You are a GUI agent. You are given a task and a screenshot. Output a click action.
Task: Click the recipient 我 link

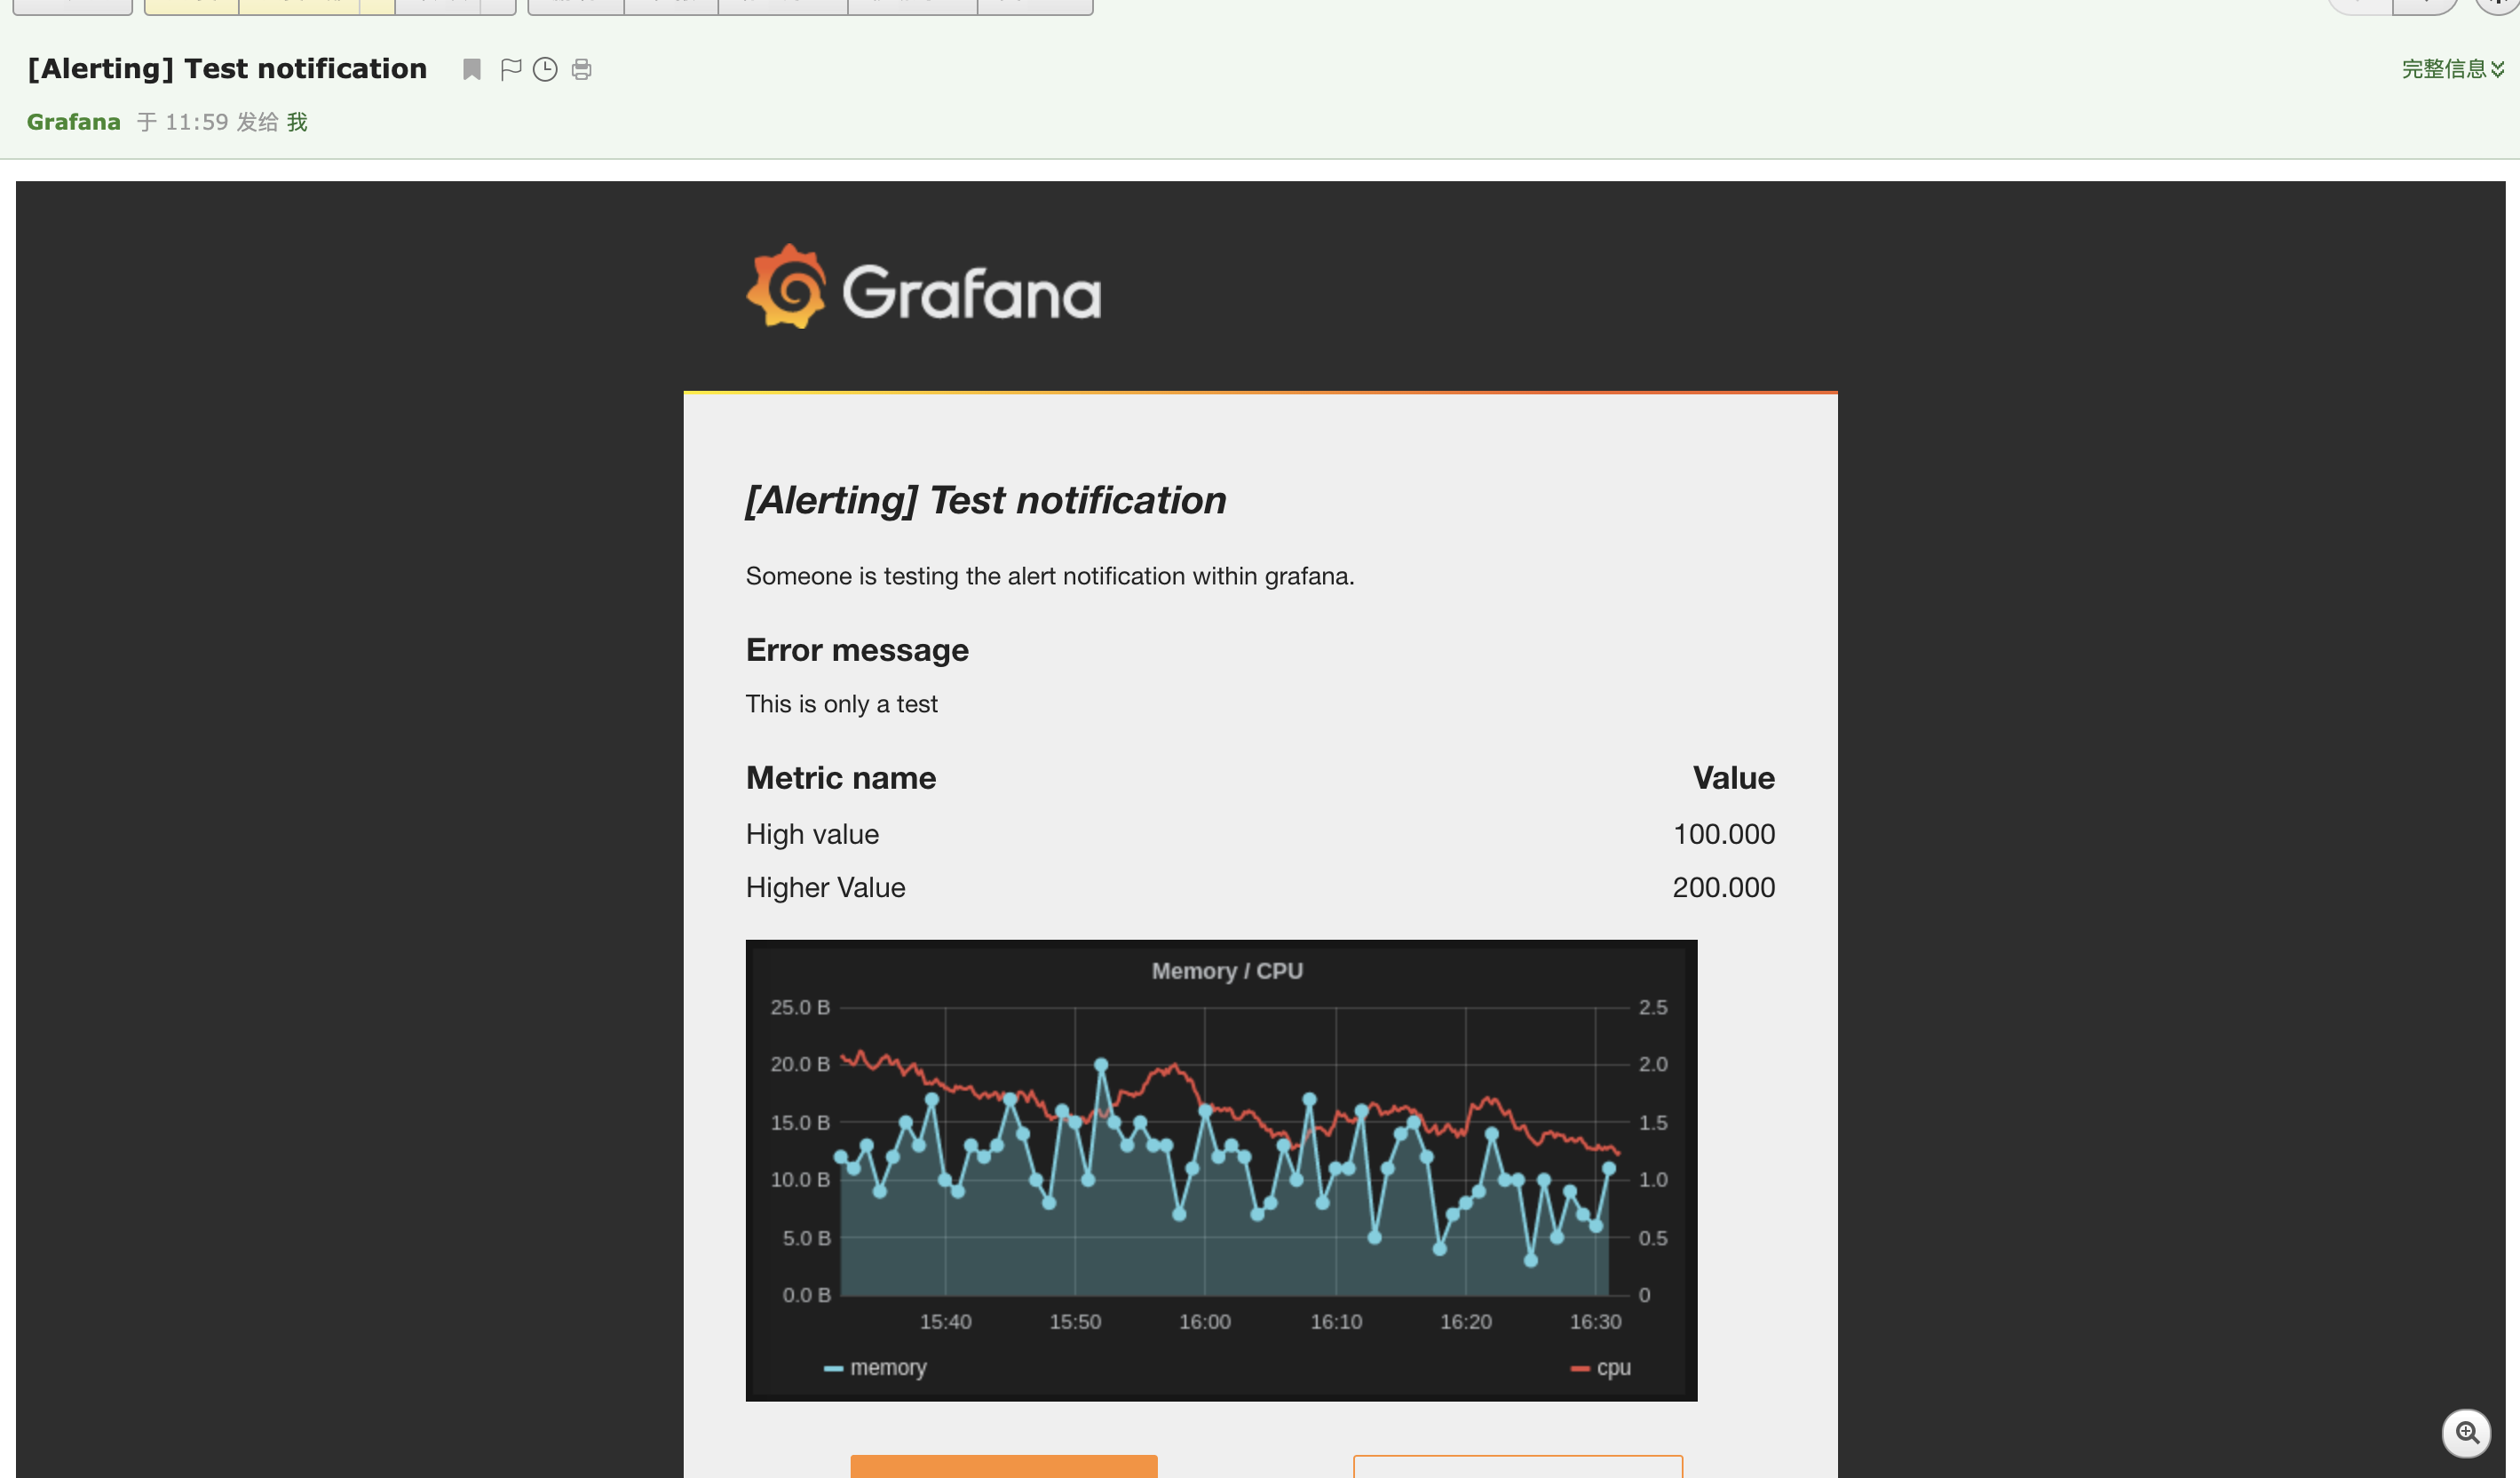(x=297, y=122)
